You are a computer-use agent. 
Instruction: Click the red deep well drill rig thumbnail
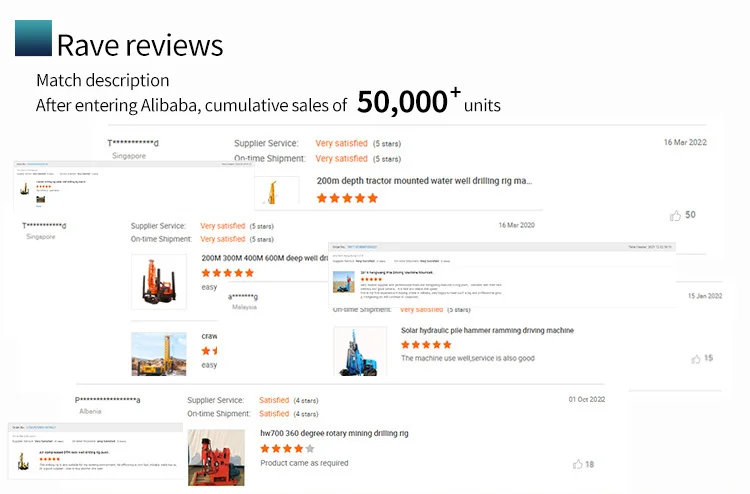pos(159,281)
